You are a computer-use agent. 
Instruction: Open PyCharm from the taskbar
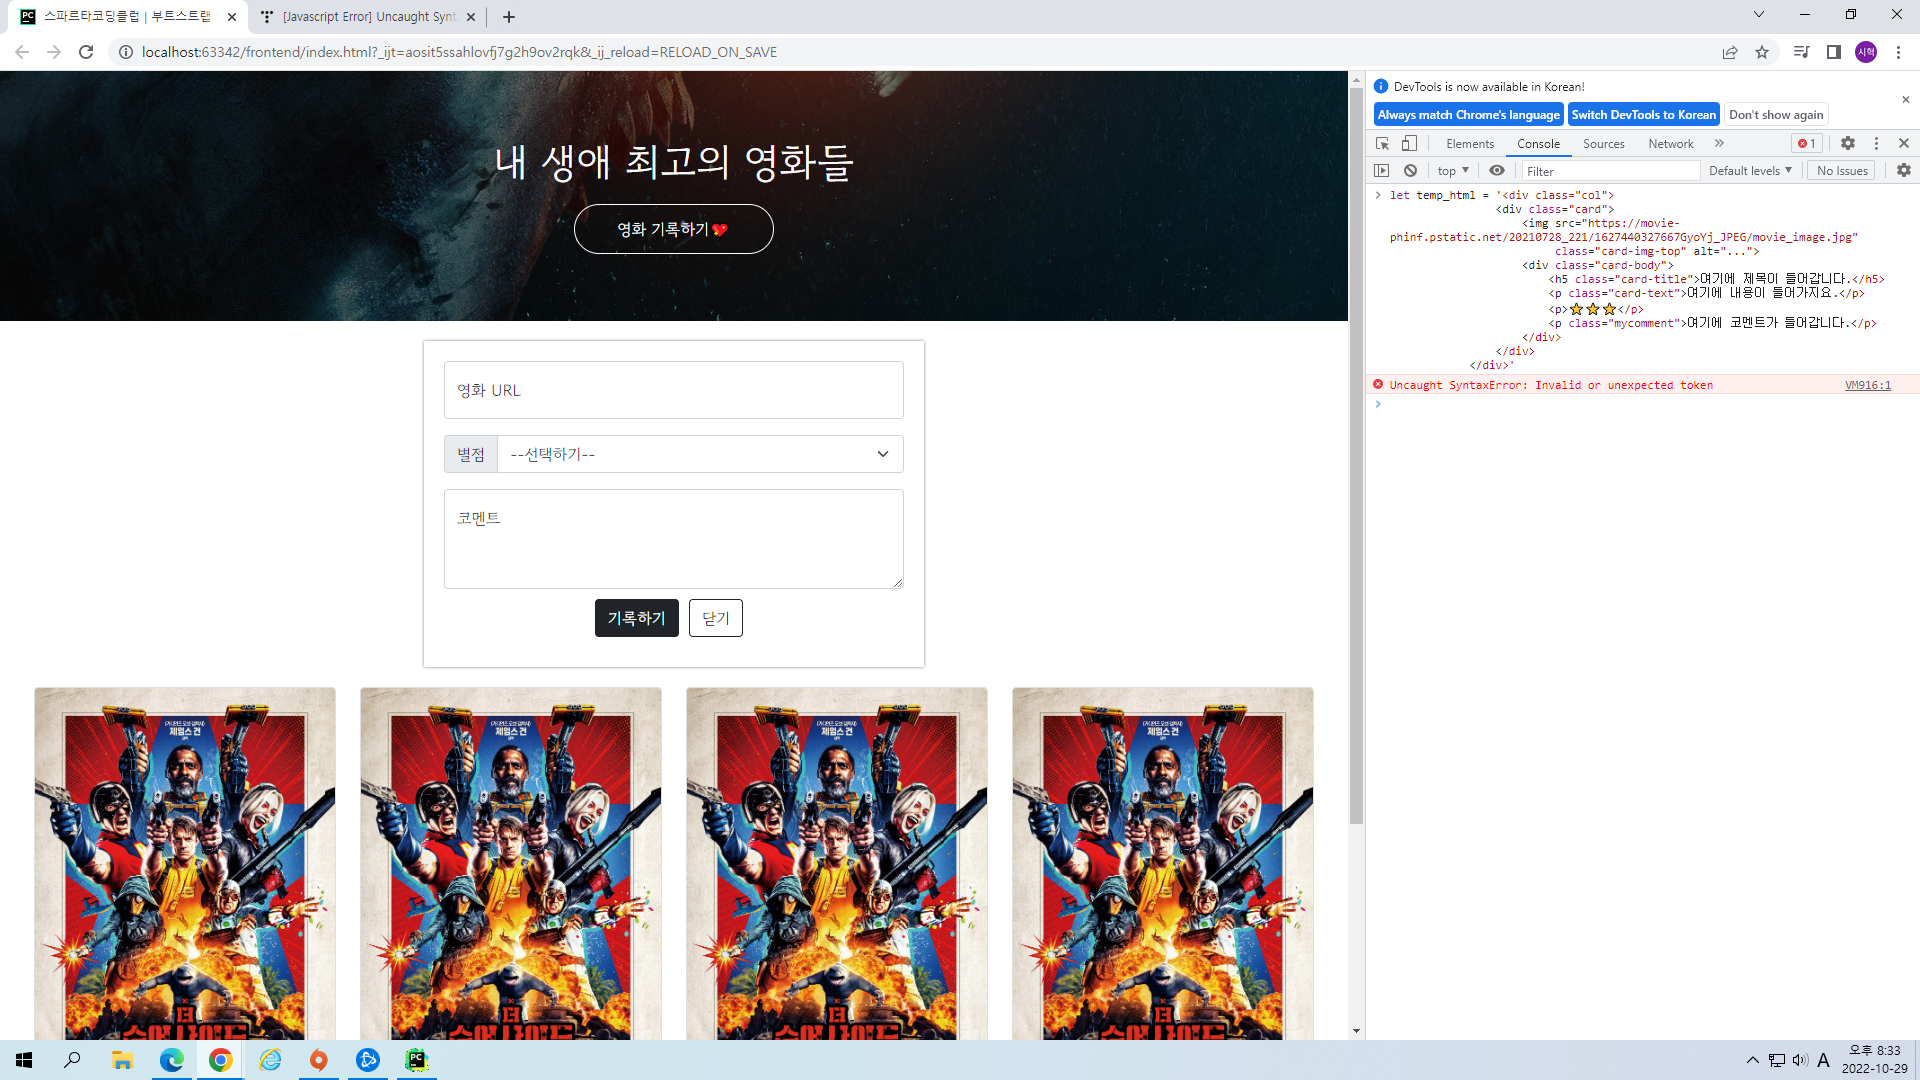[x=417, y=1060]
